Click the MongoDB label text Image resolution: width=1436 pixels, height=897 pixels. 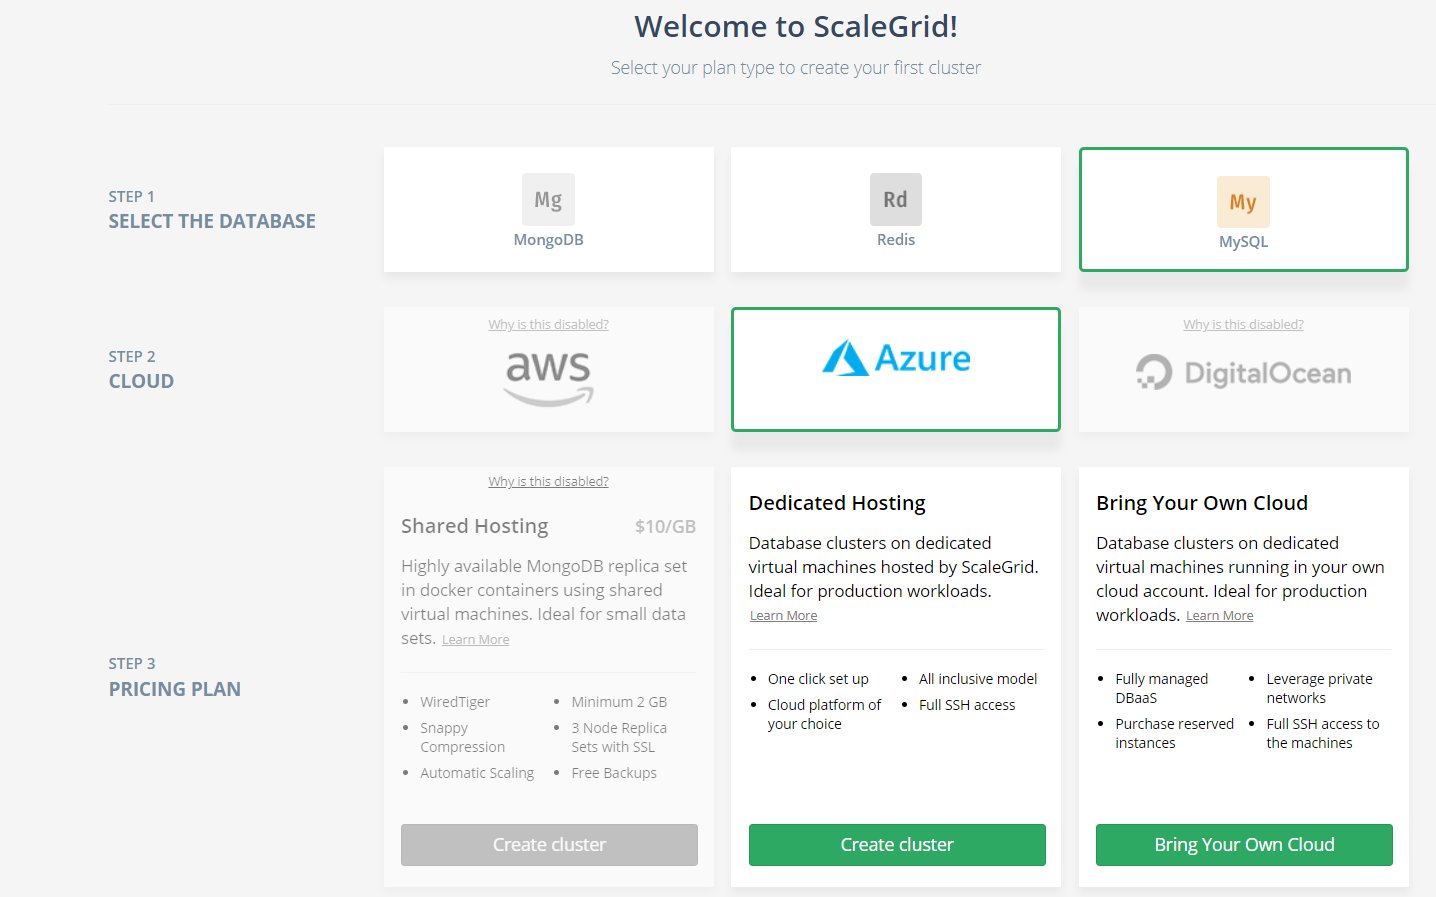[x=548, y=240]
